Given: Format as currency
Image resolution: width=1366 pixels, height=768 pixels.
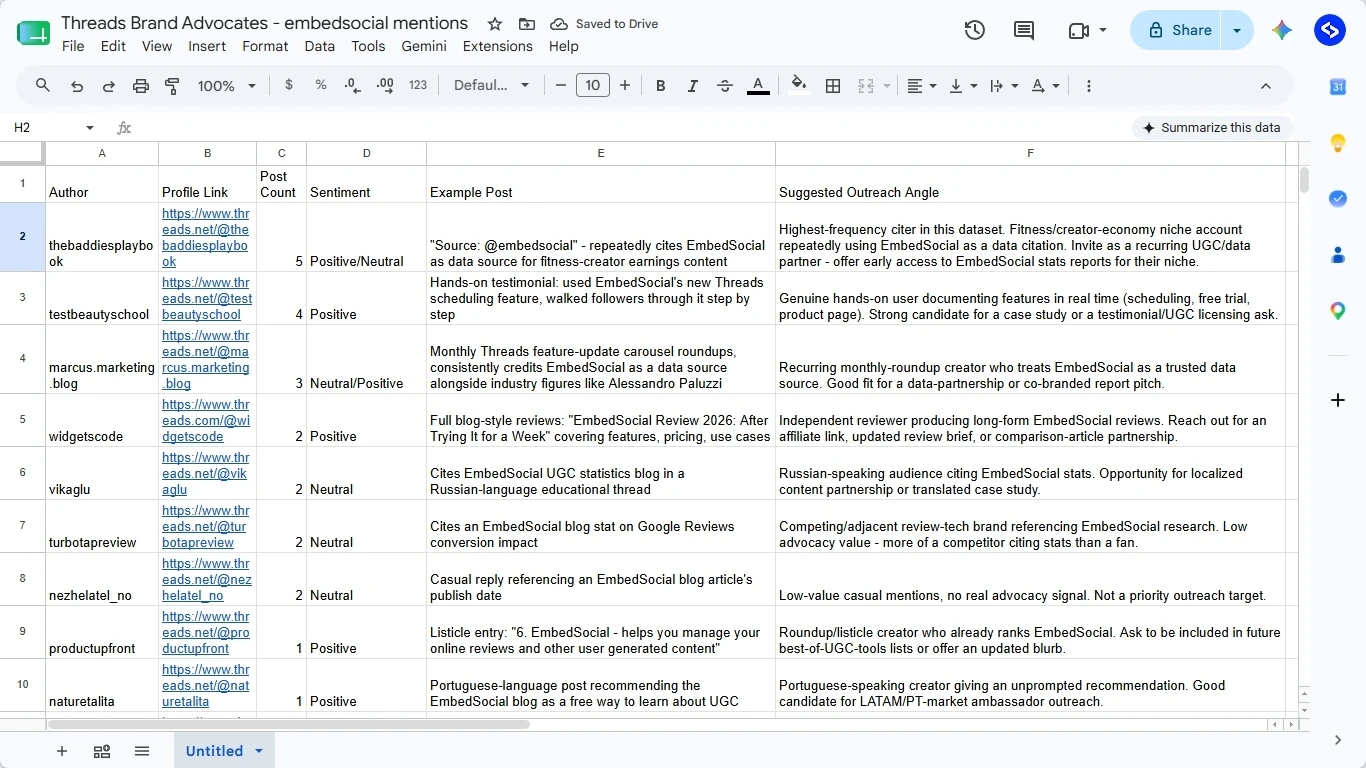Looking at the screenshot, I should tap(289, 86).
